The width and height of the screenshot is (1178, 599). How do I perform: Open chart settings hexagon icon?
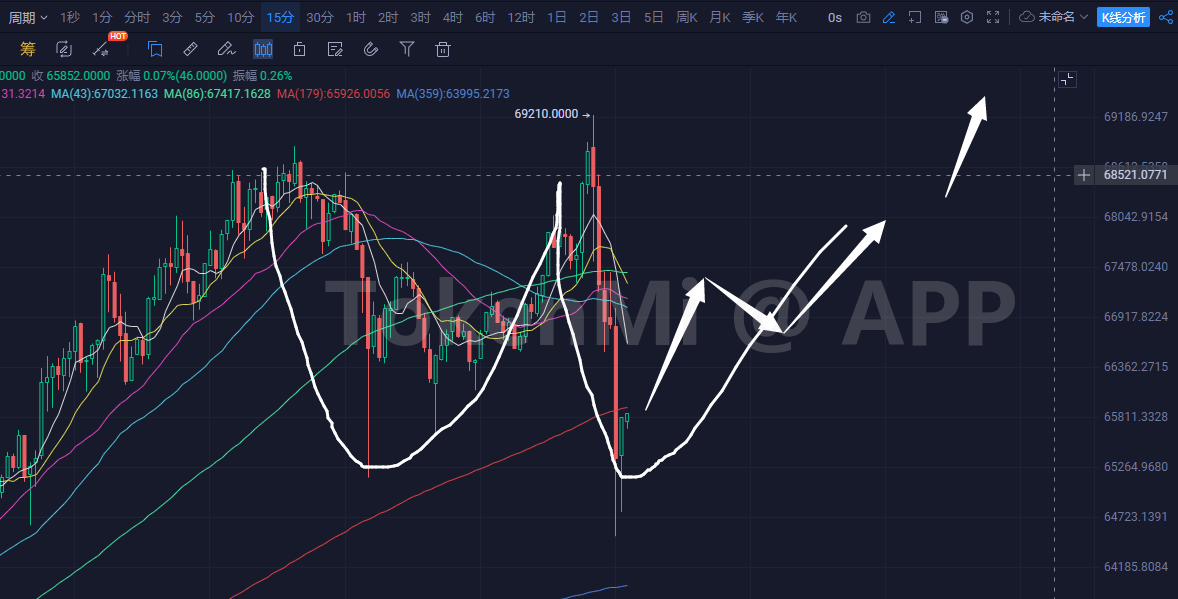[966, 17]
